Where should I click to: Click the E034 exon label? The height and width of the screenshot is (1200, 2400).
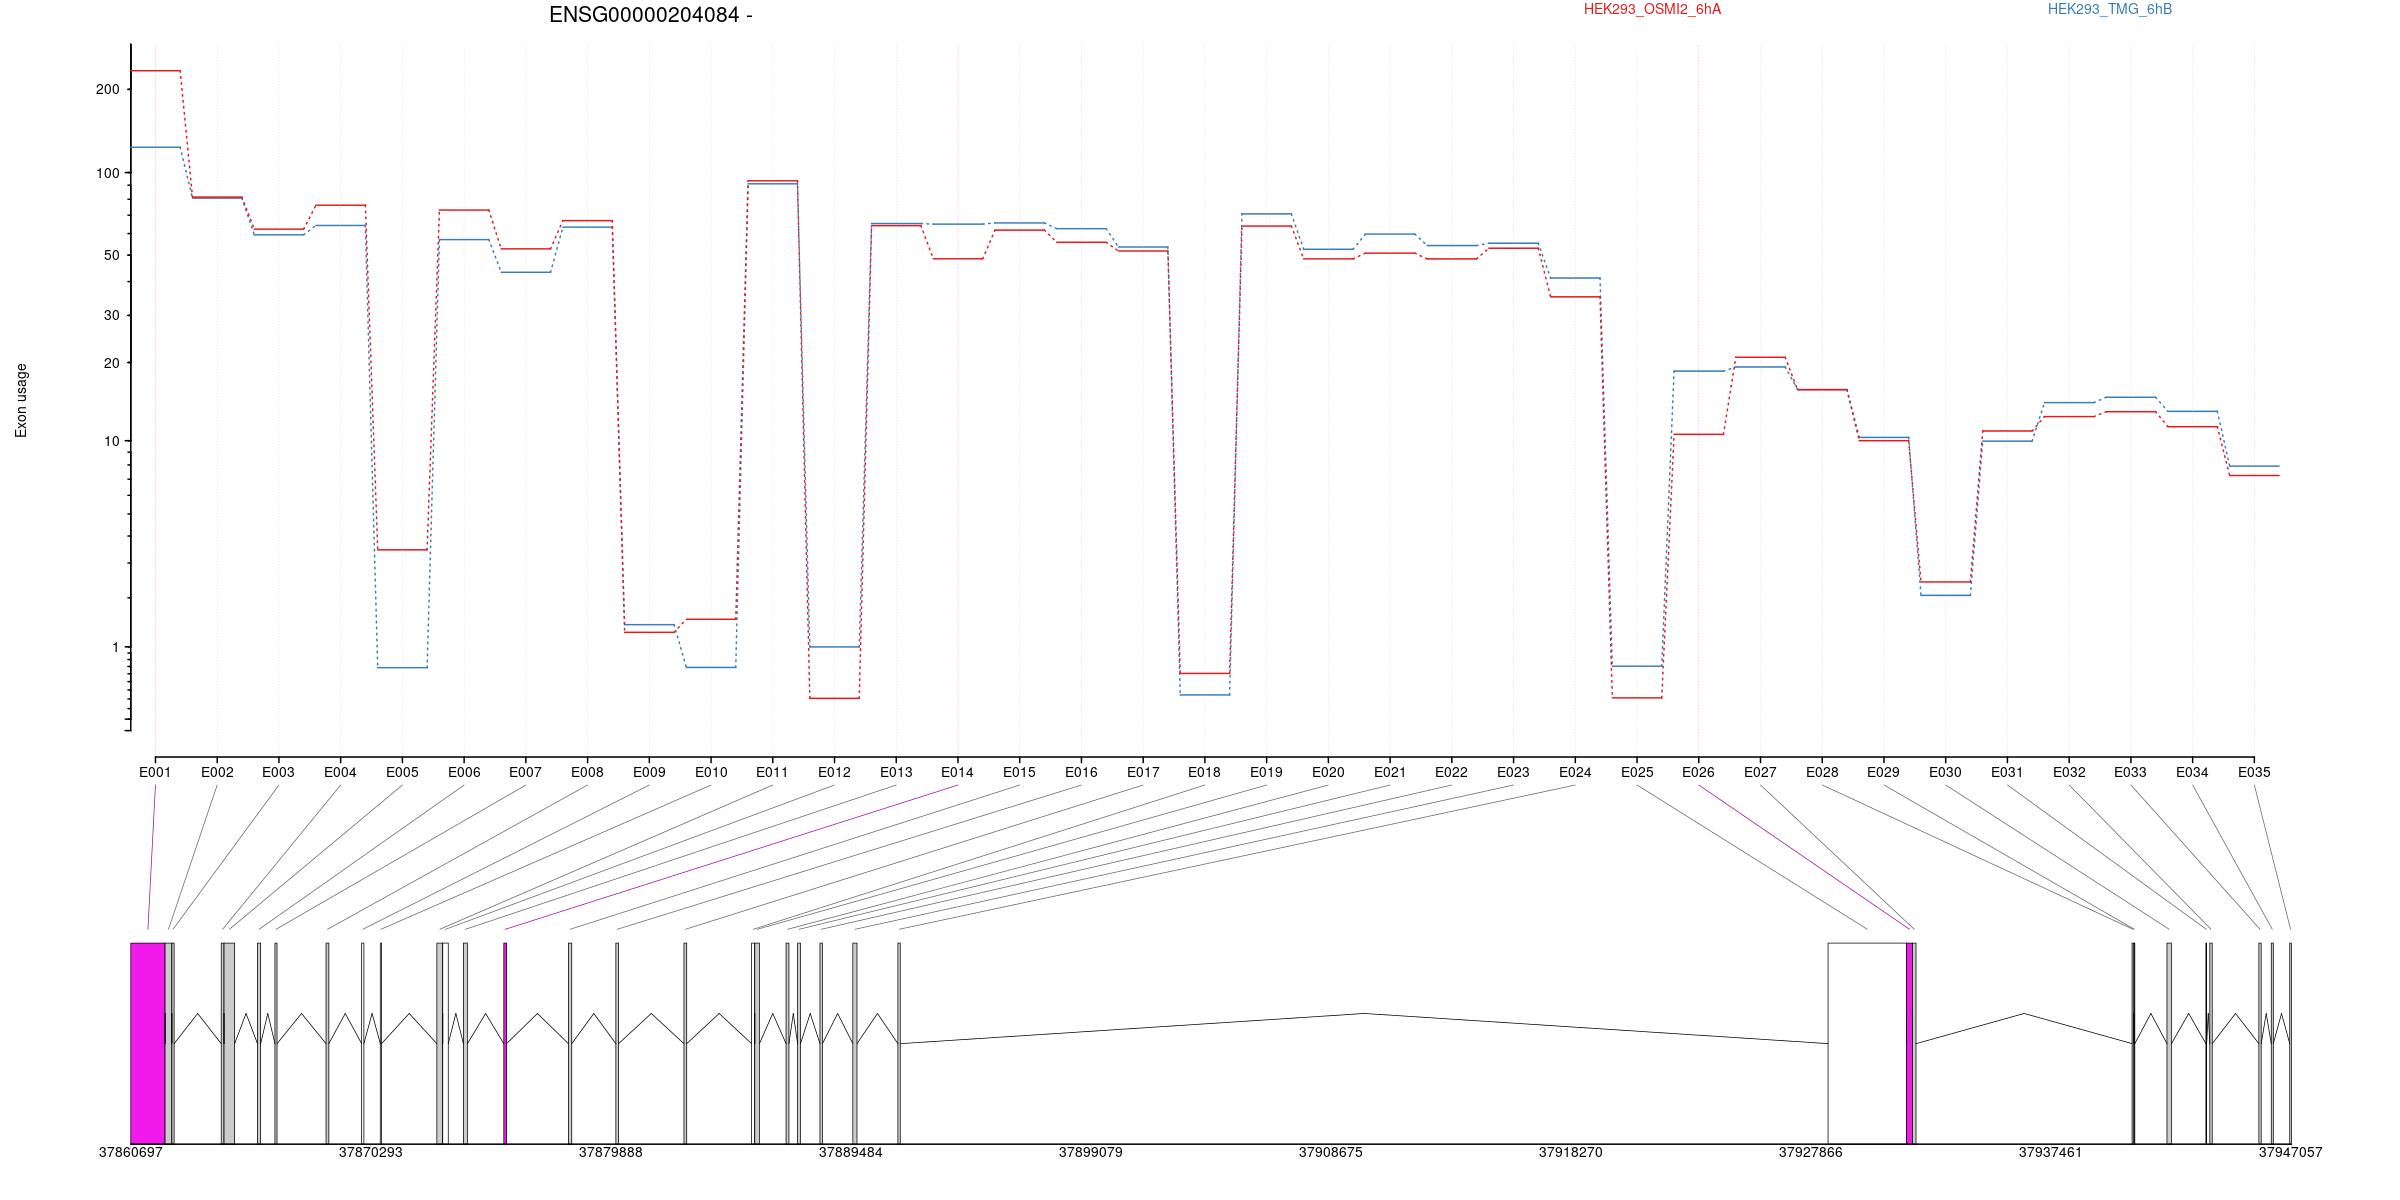[2192, 772]
